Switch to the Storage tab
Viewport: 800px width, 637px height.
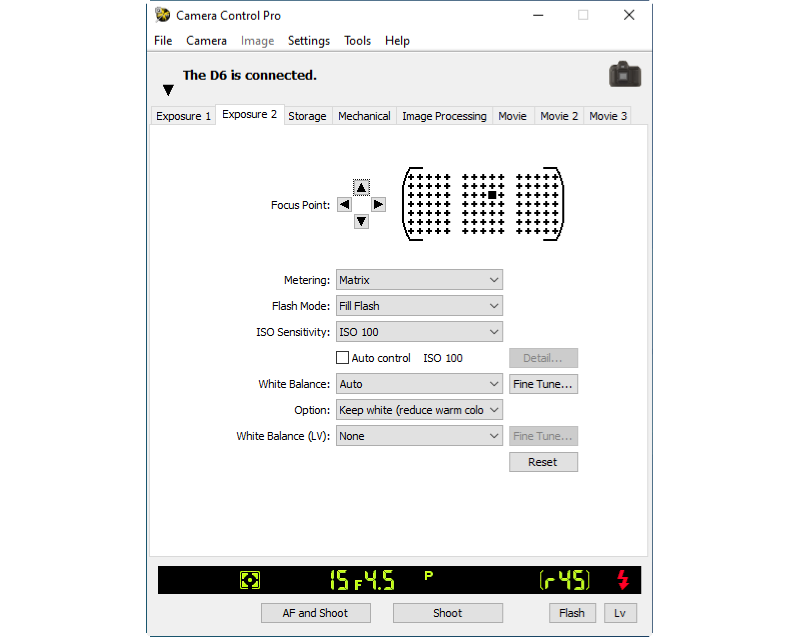click(307, 116)
